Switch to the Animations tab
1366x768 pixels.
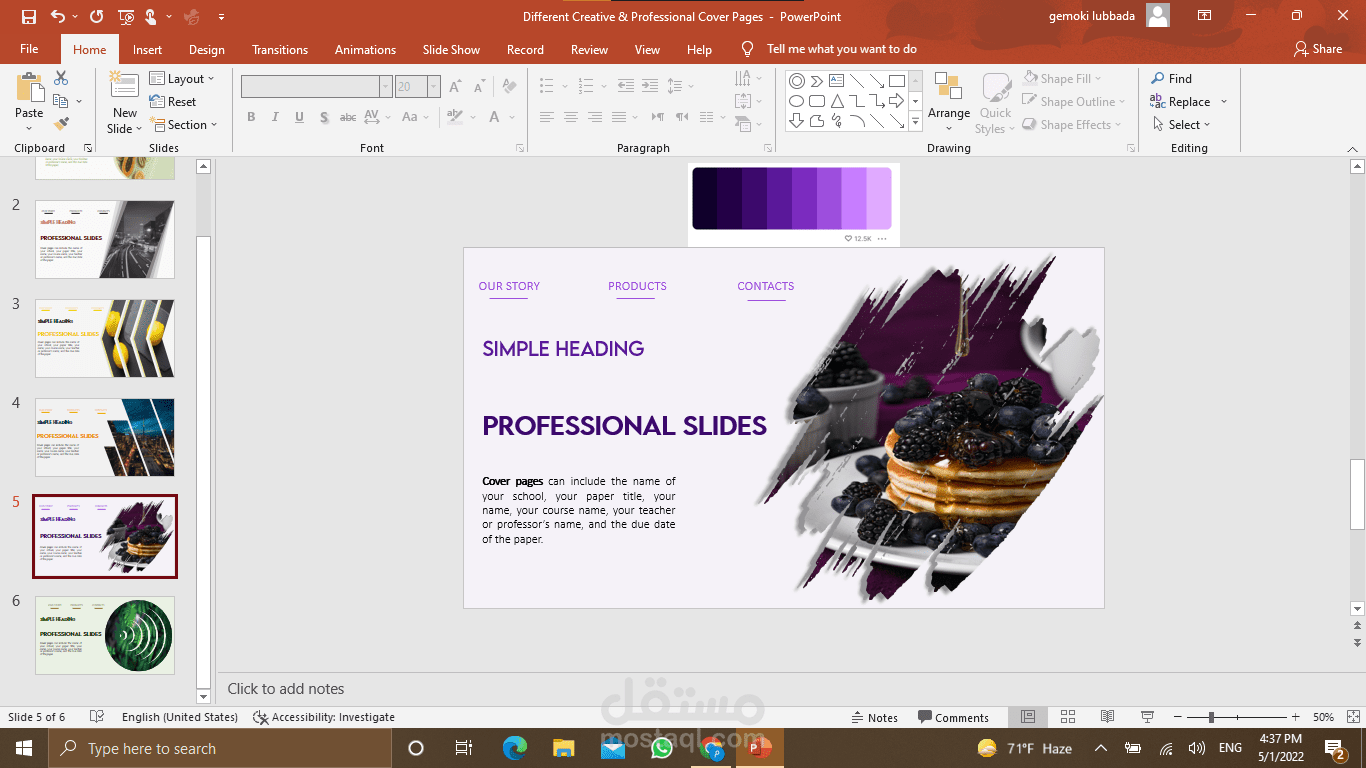[365, 49]
